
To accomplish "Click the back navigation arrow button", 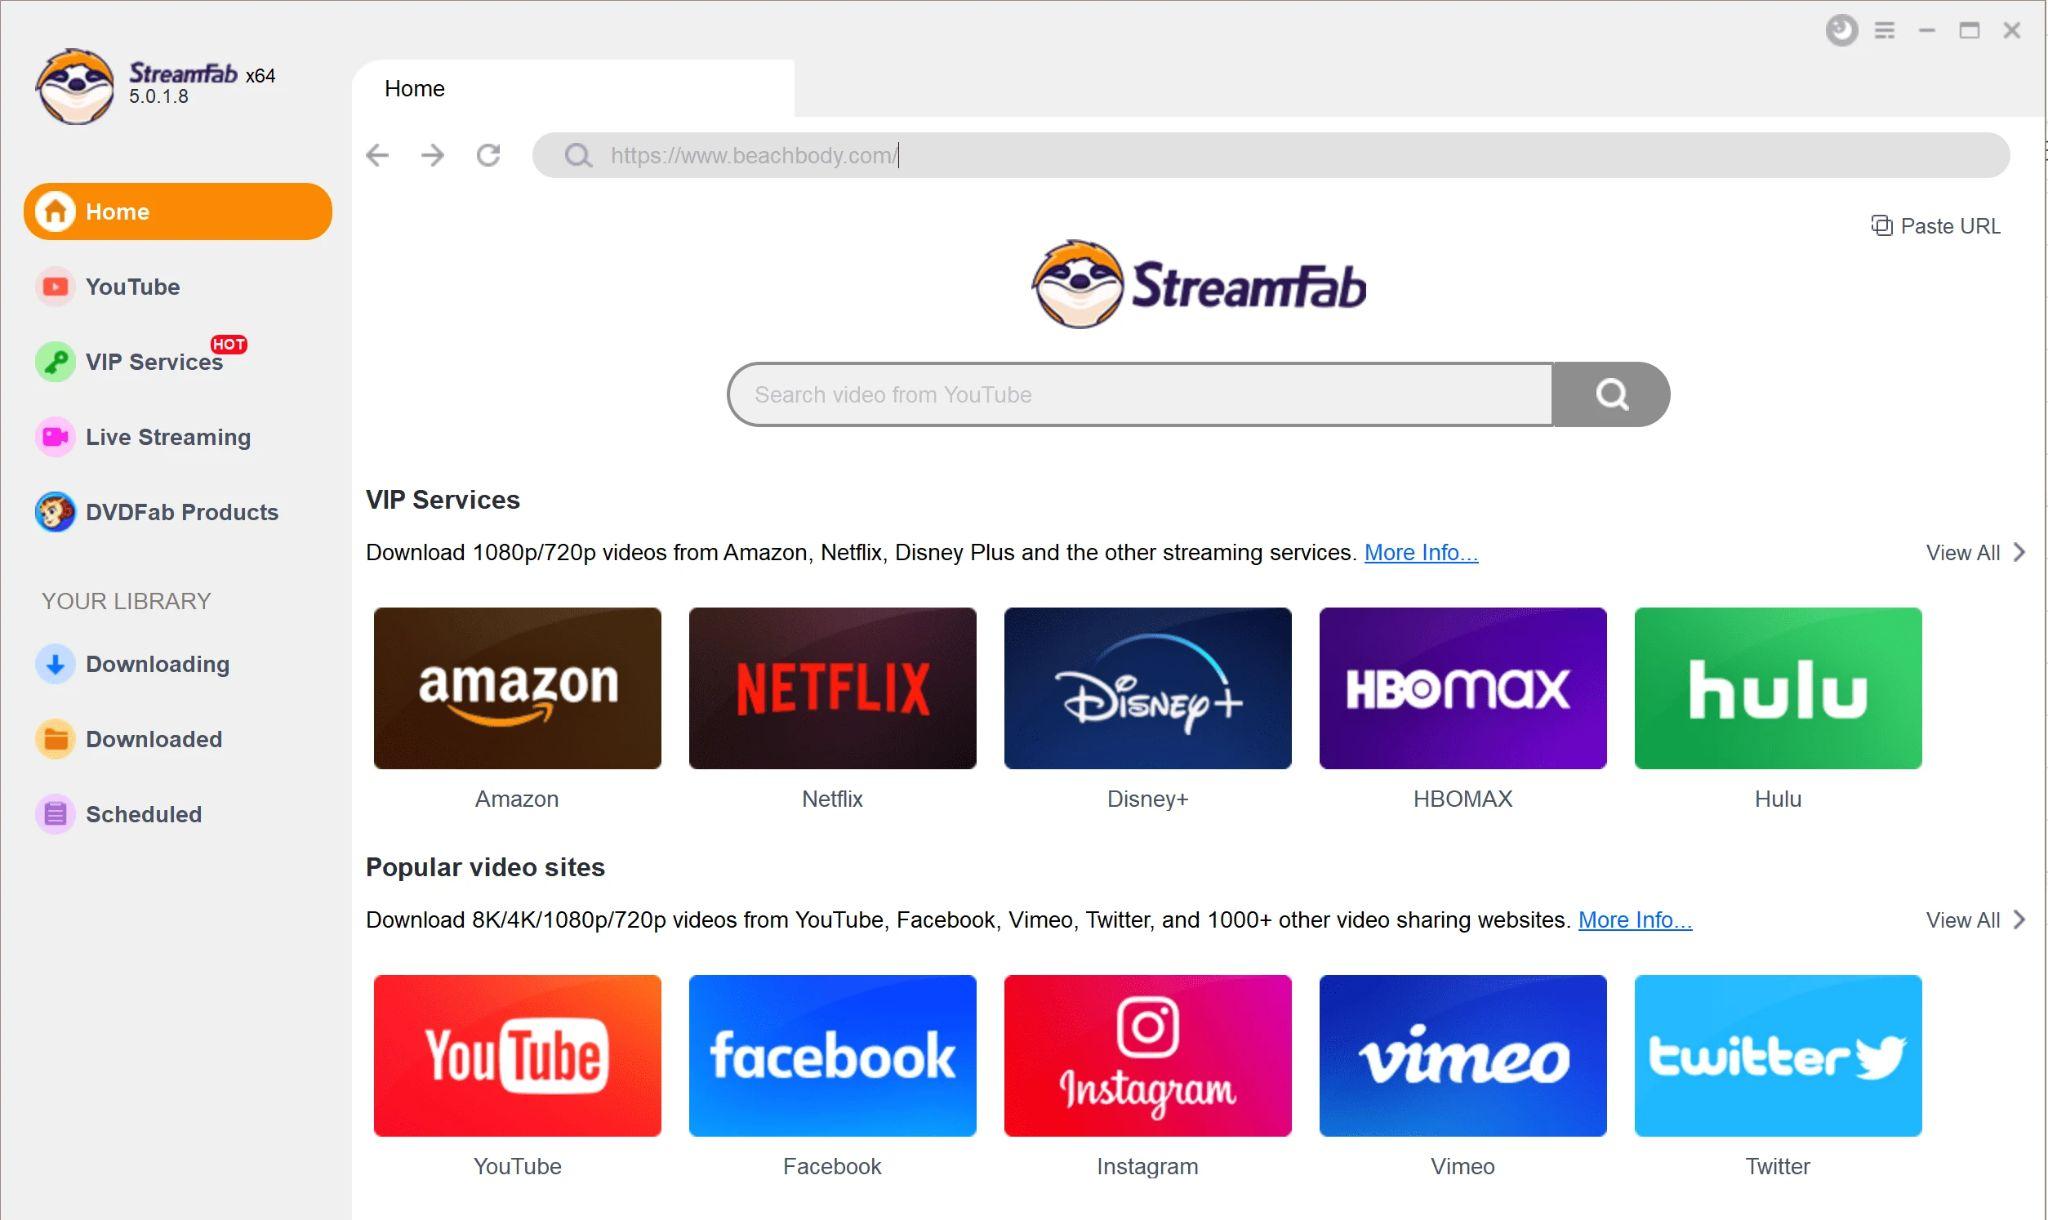I will [379, 155].
